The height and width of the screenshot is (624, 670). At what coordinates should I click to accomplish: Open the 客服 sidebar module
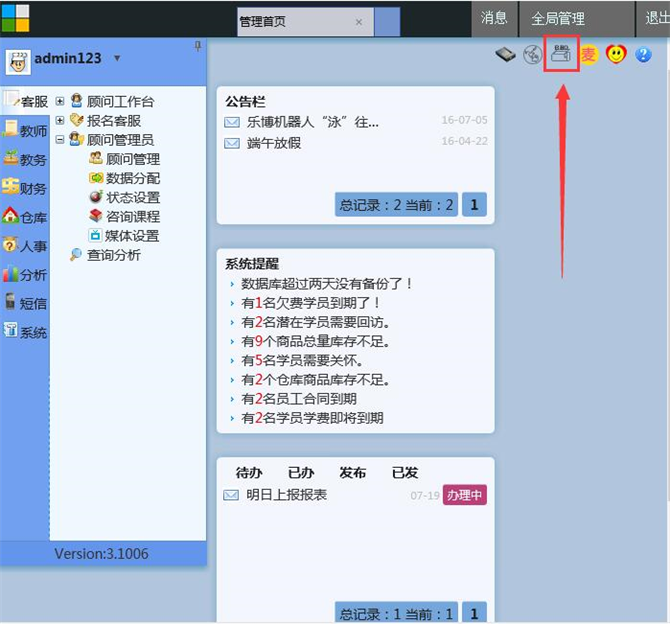pos(25,101)
